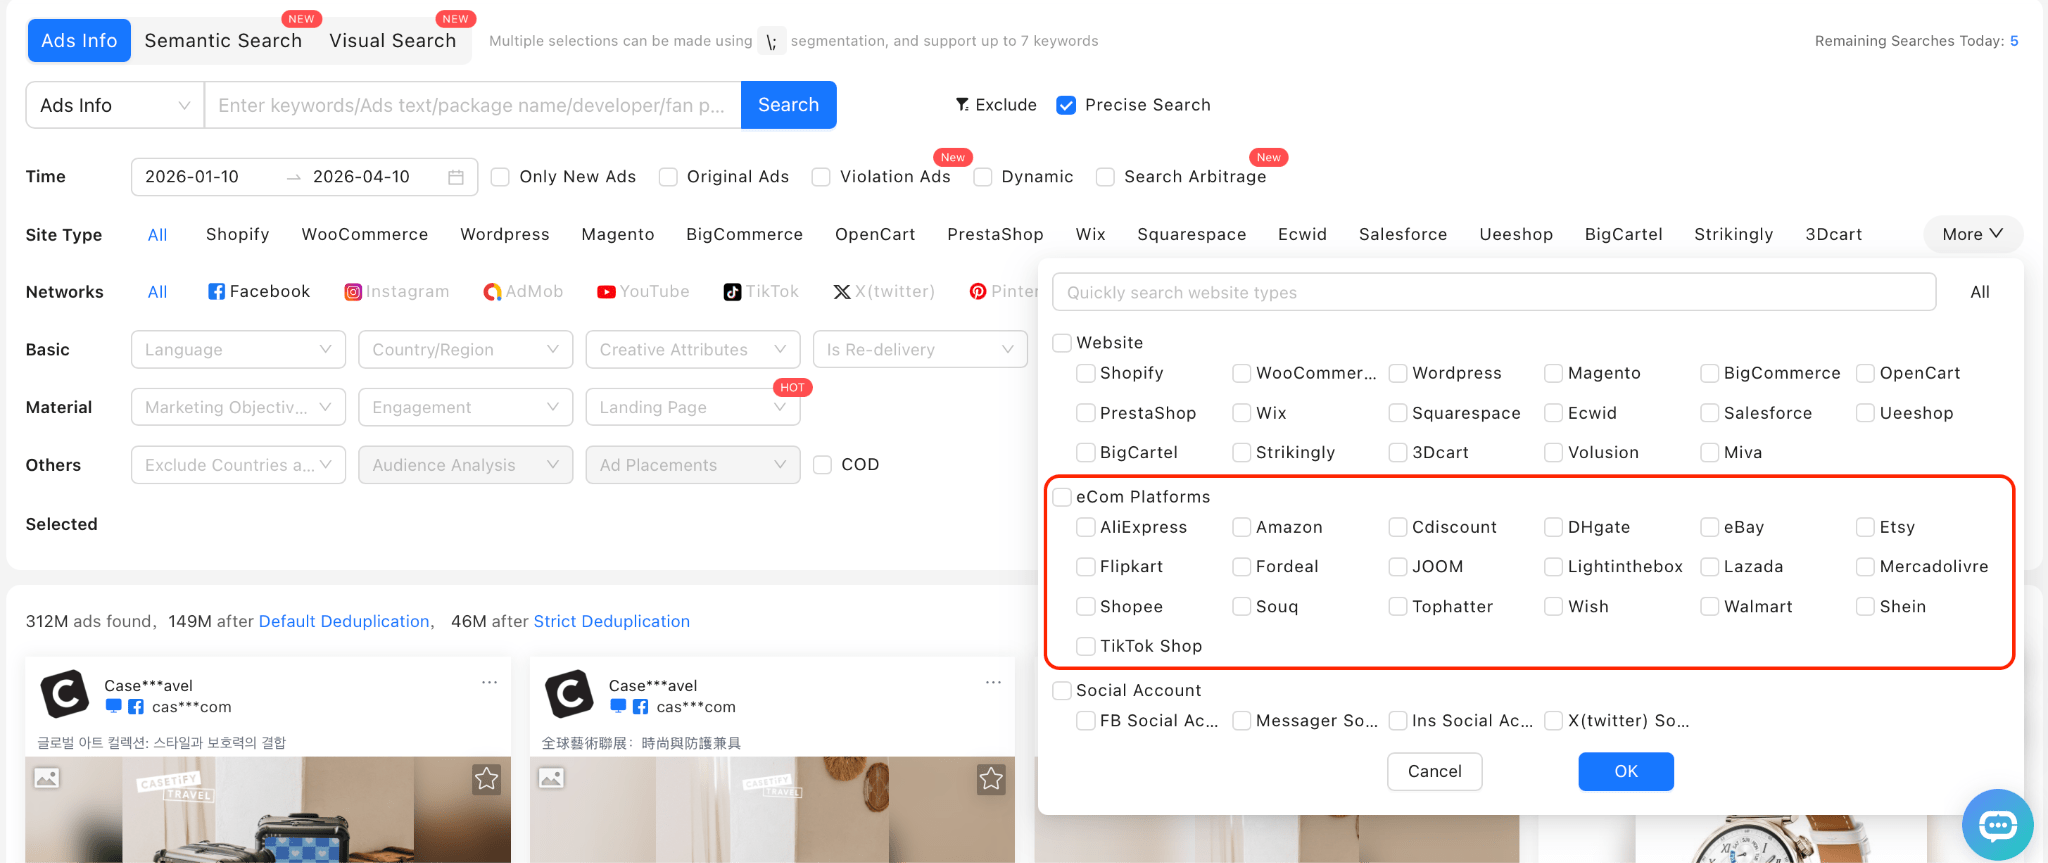The height and width of the screenshot is (863, 2048).
Task: Click the desktop device icon on first card
Action: click(x=113, y=706)
